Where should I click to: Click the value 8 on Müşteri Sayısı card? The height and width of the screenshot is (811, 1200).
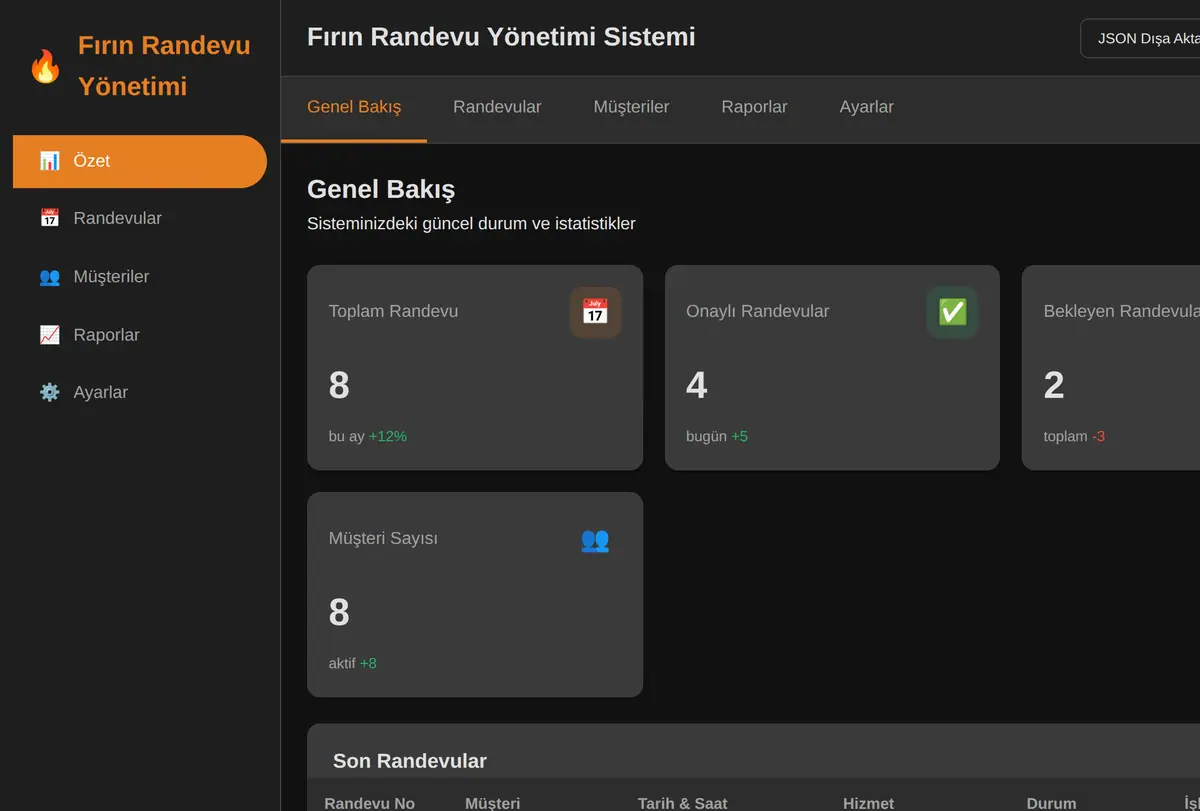point(339,612)
